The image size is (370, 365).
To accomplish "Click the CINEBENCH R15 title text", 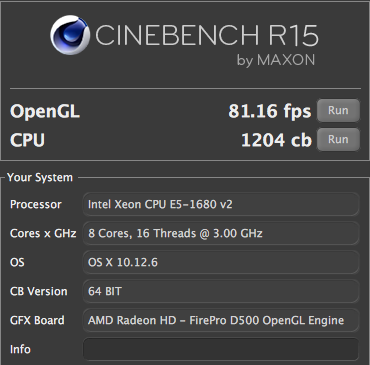I will coord(207,35).
